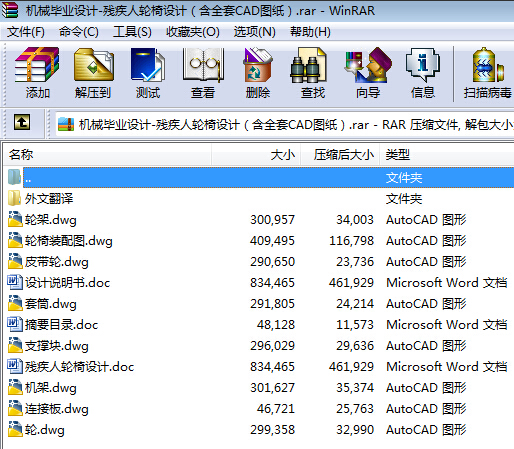Click size value 48,128
The image size is (514, 449).
tap(276, 325)
